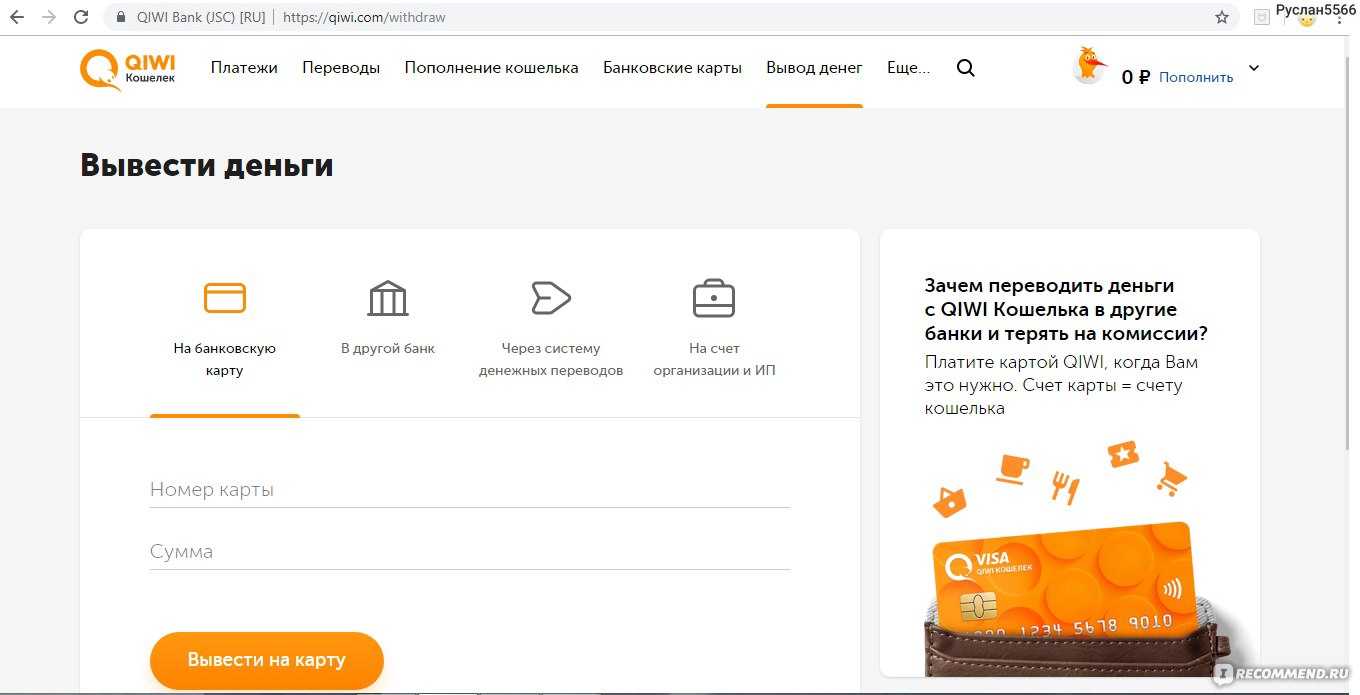Open the Вывод денег menu
This screenshot has width=1360, height=695.
814,68
